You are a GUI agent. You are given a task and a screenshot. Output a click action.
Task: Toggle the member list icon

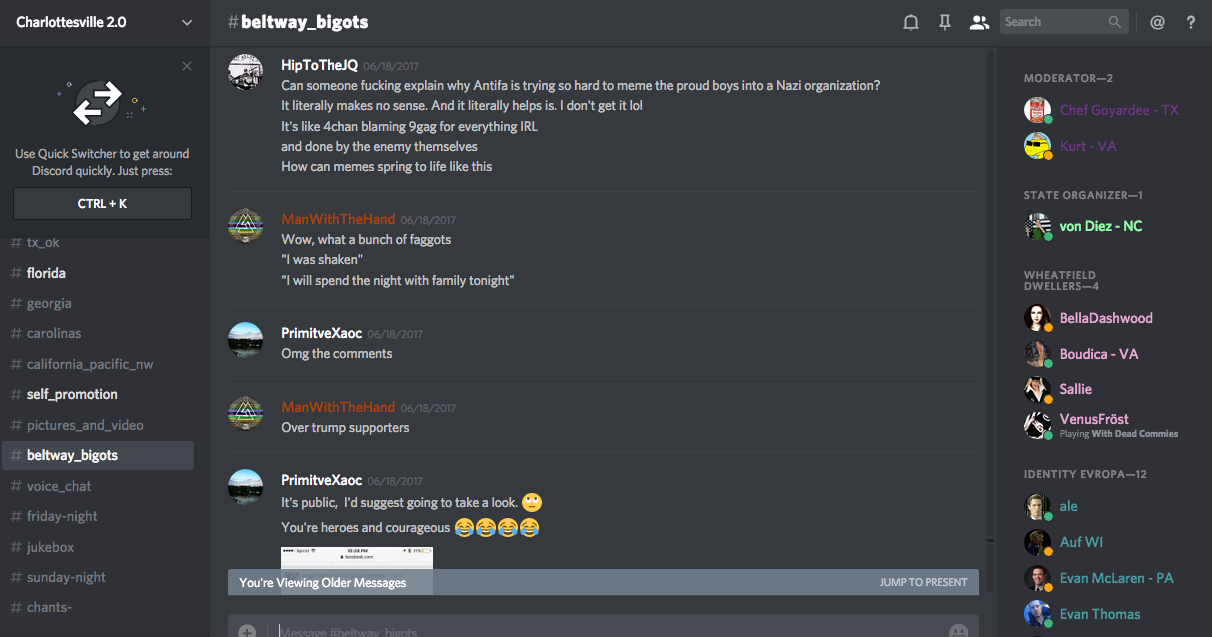pyautogui.click(x=979, y=22)
